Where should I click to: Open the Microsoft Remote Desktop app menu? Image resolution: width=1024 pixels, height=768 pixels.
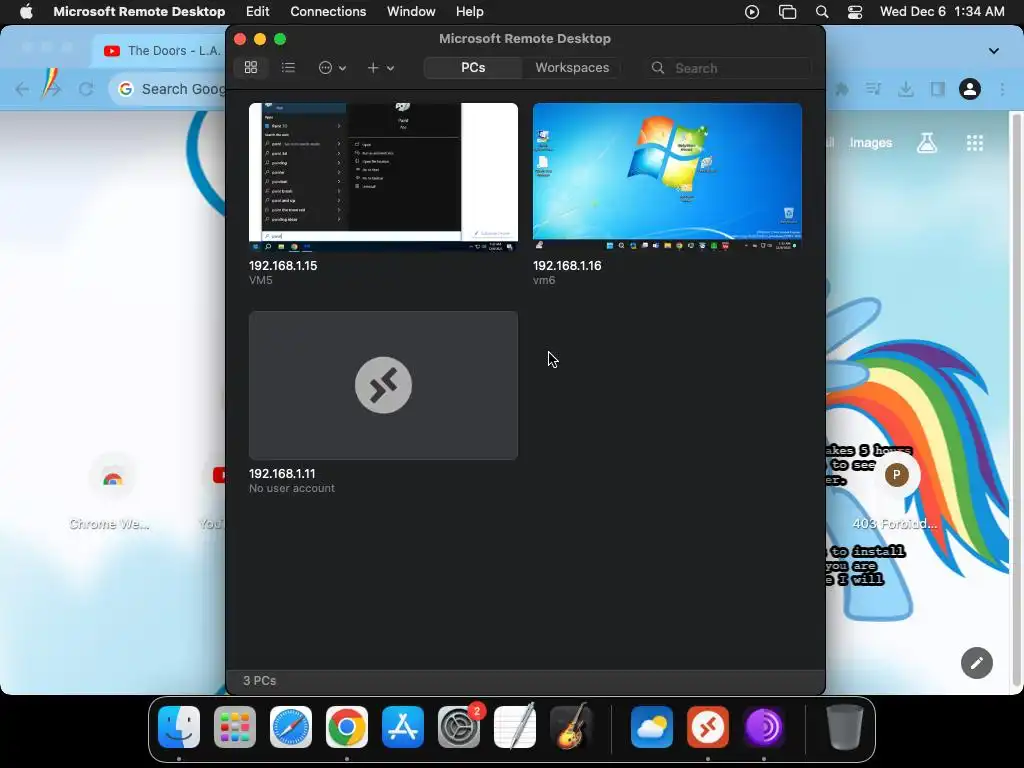pos(139,12)
